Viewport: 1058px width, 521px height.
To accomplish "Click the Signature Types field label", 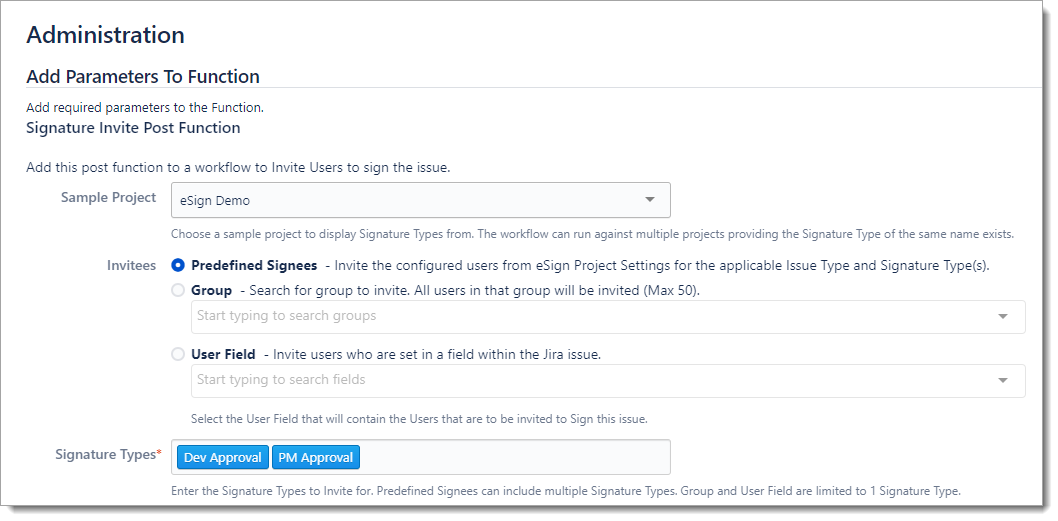I will [x=105, y=455].
